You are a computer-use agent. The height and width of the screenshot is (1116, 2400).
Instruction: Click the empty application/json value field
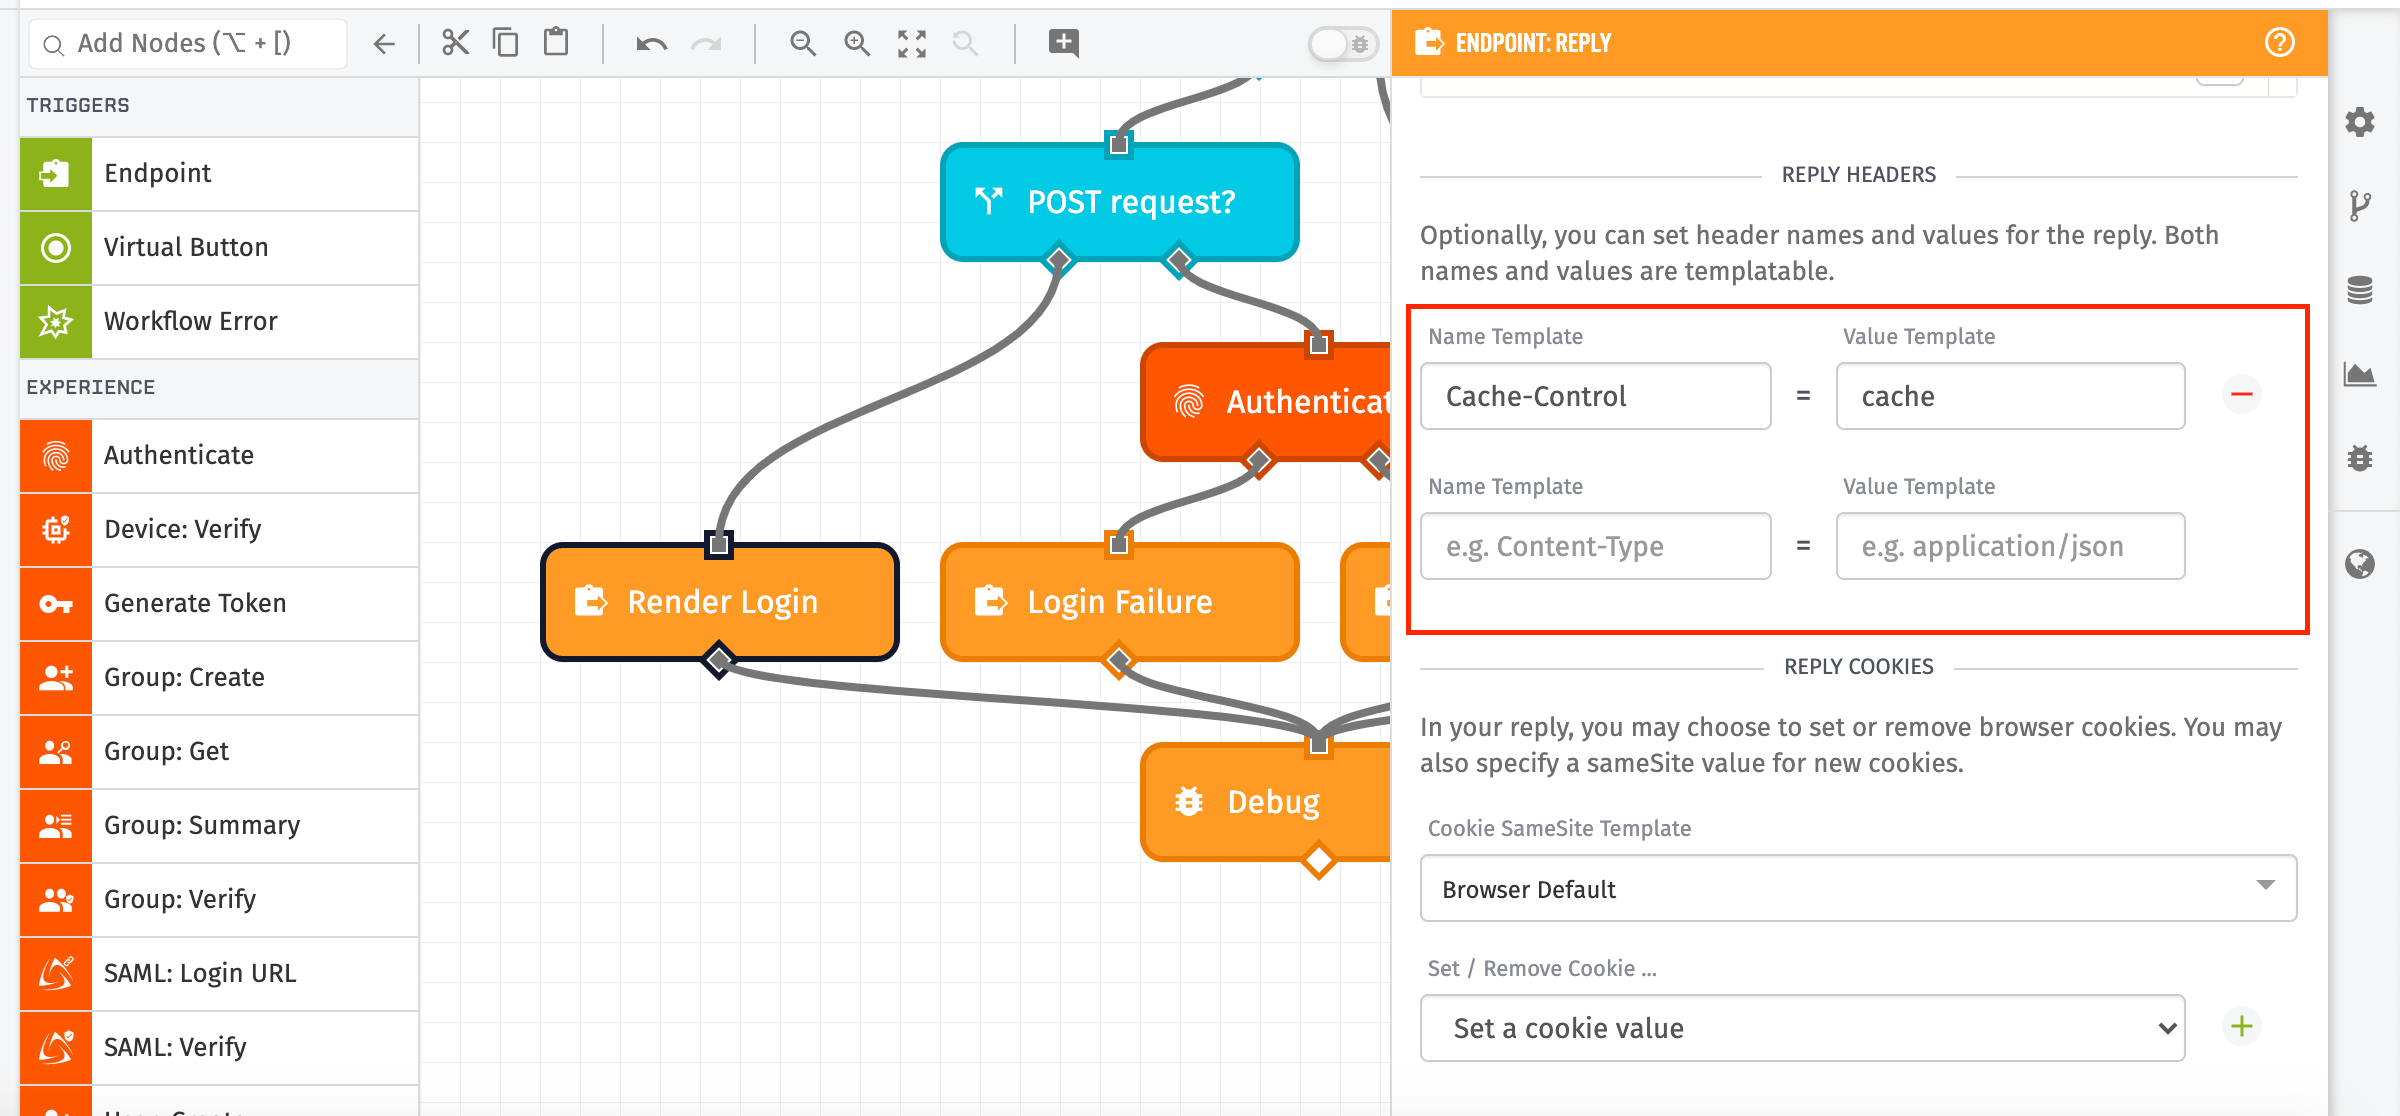(x=2010, y=546)
